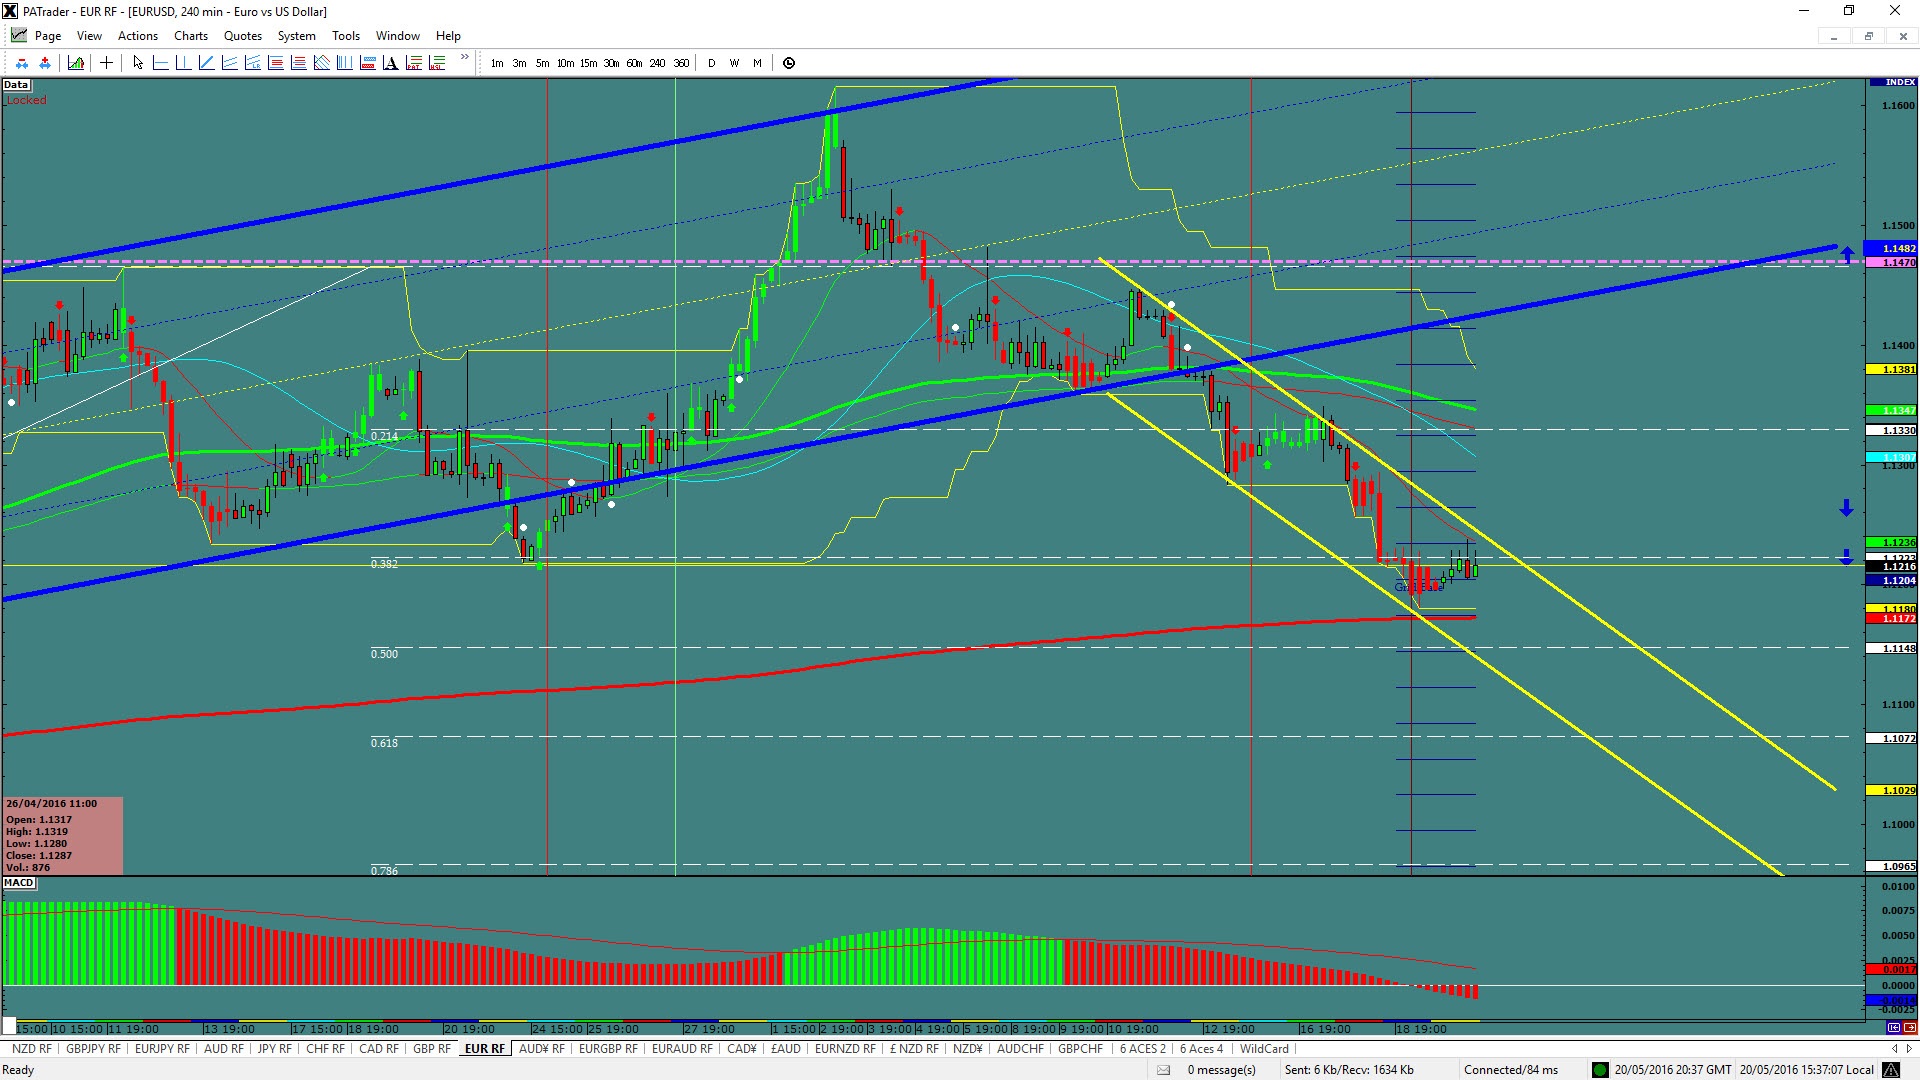
Task: Select the diagonal fan lines tool
Action: tap(321, 63)
